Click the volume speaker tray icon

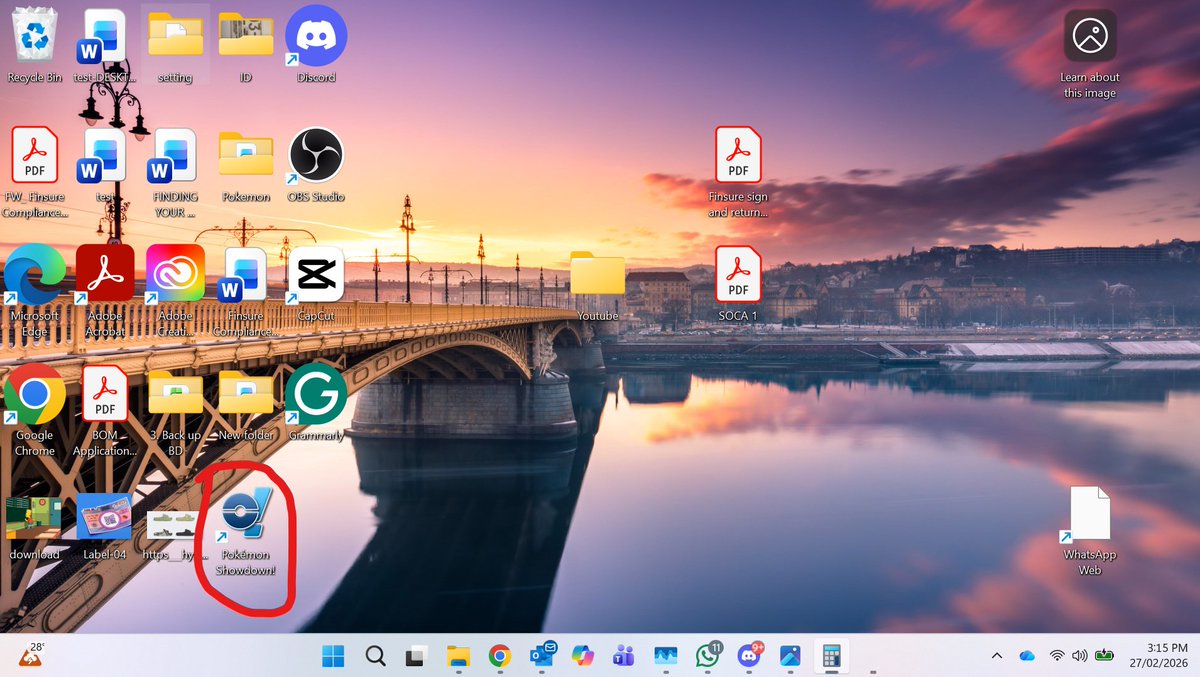click(x=1079, y=656)
